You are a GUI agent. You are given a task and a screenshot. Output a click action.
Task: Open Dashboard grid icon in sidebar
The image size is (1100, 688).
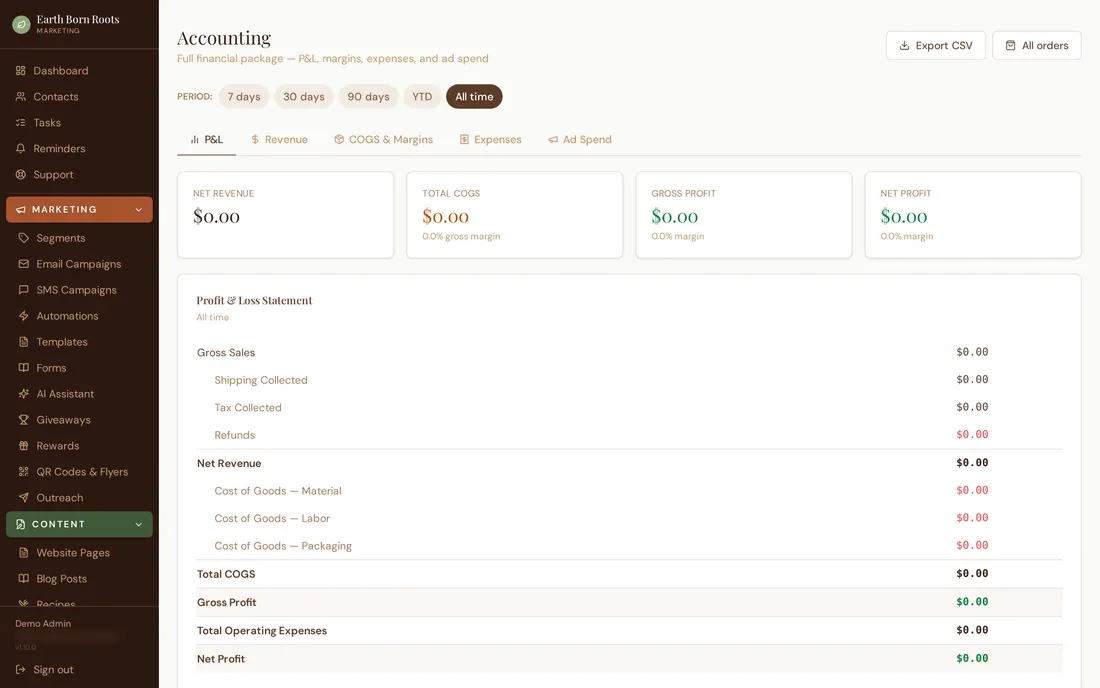[x=20, y=71]
